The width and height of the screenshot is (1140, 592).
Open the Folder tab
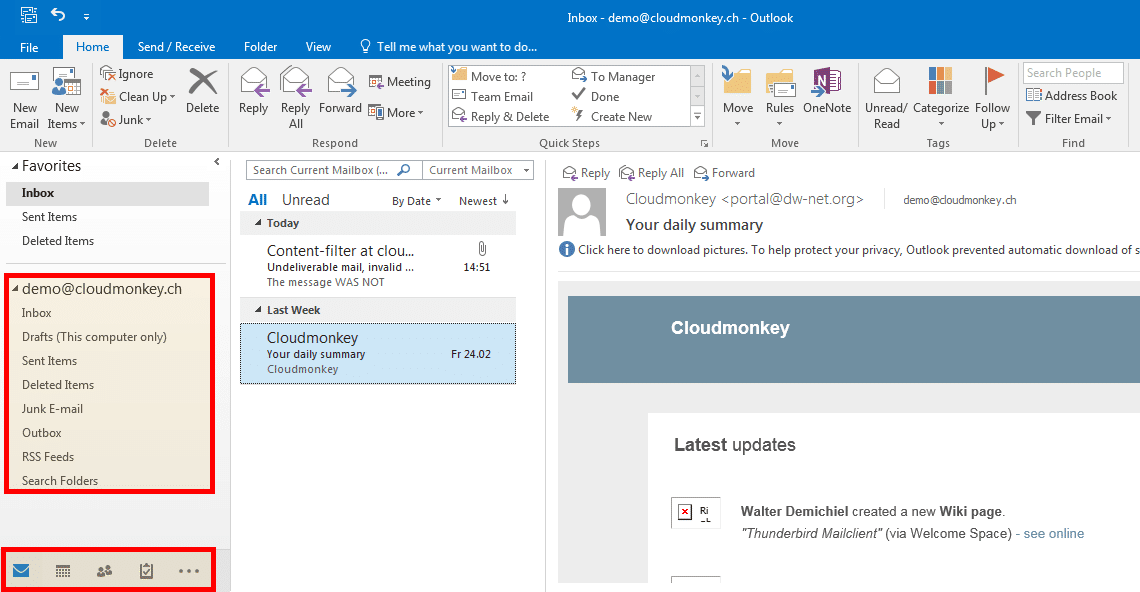tap(260, 47)
